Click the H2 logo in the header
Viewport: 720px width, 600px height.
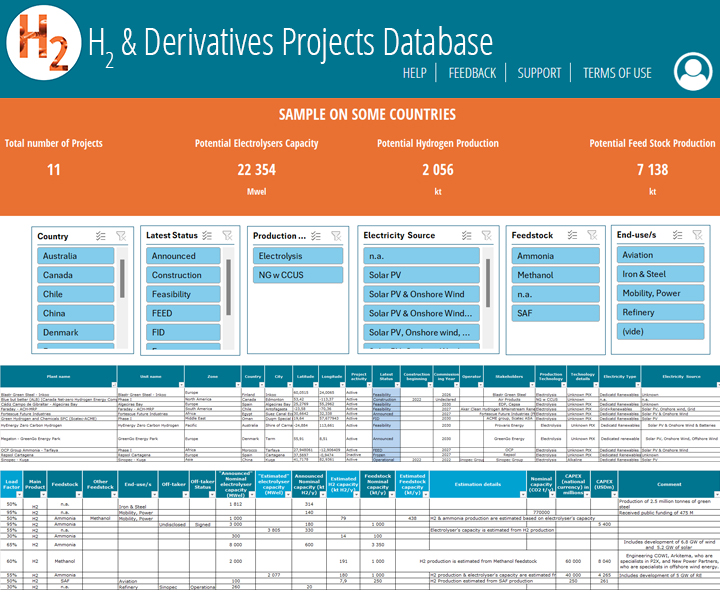[x=43, y=42]
